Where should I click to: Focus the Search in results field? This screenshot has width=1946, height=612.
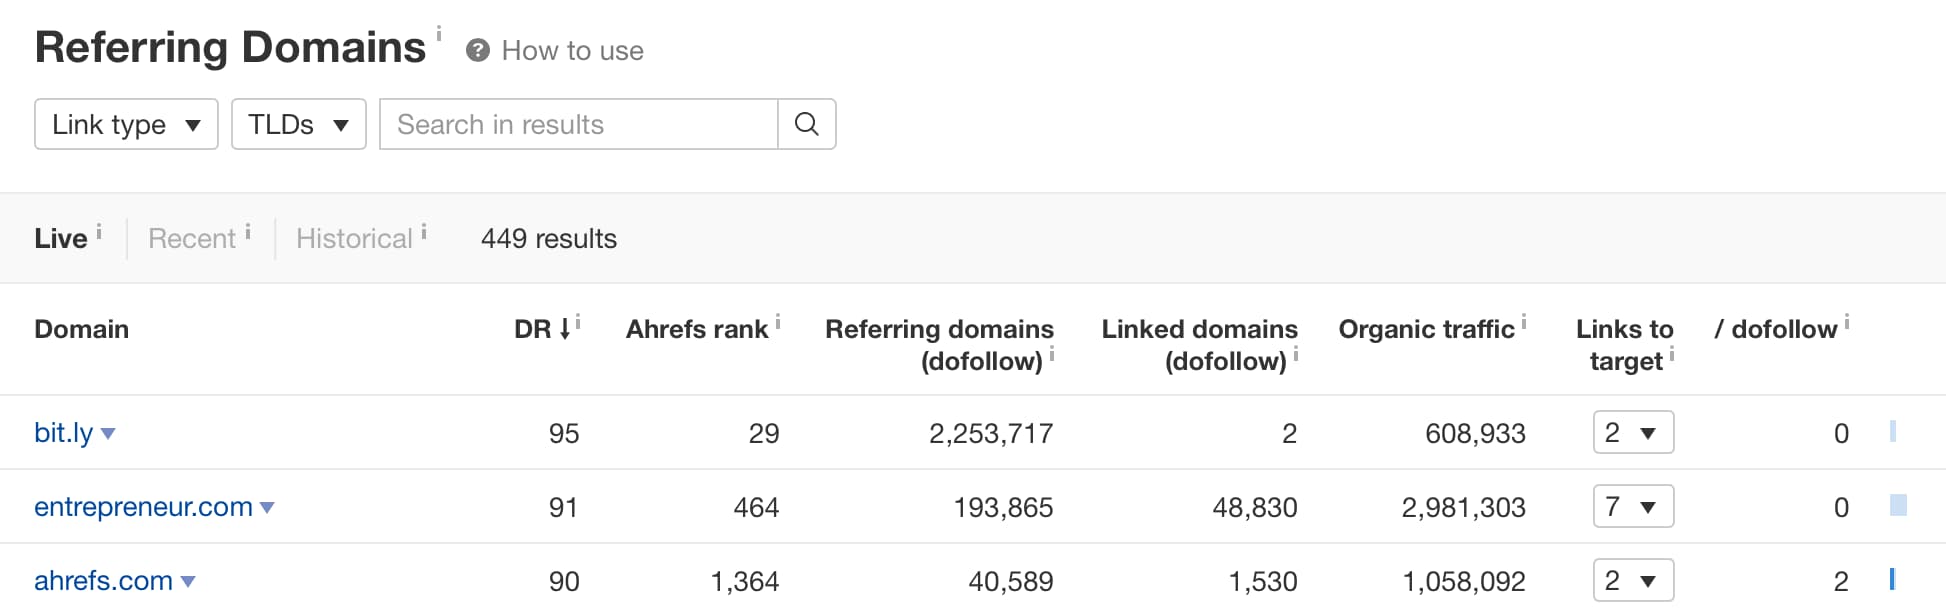tap(579, 124)
